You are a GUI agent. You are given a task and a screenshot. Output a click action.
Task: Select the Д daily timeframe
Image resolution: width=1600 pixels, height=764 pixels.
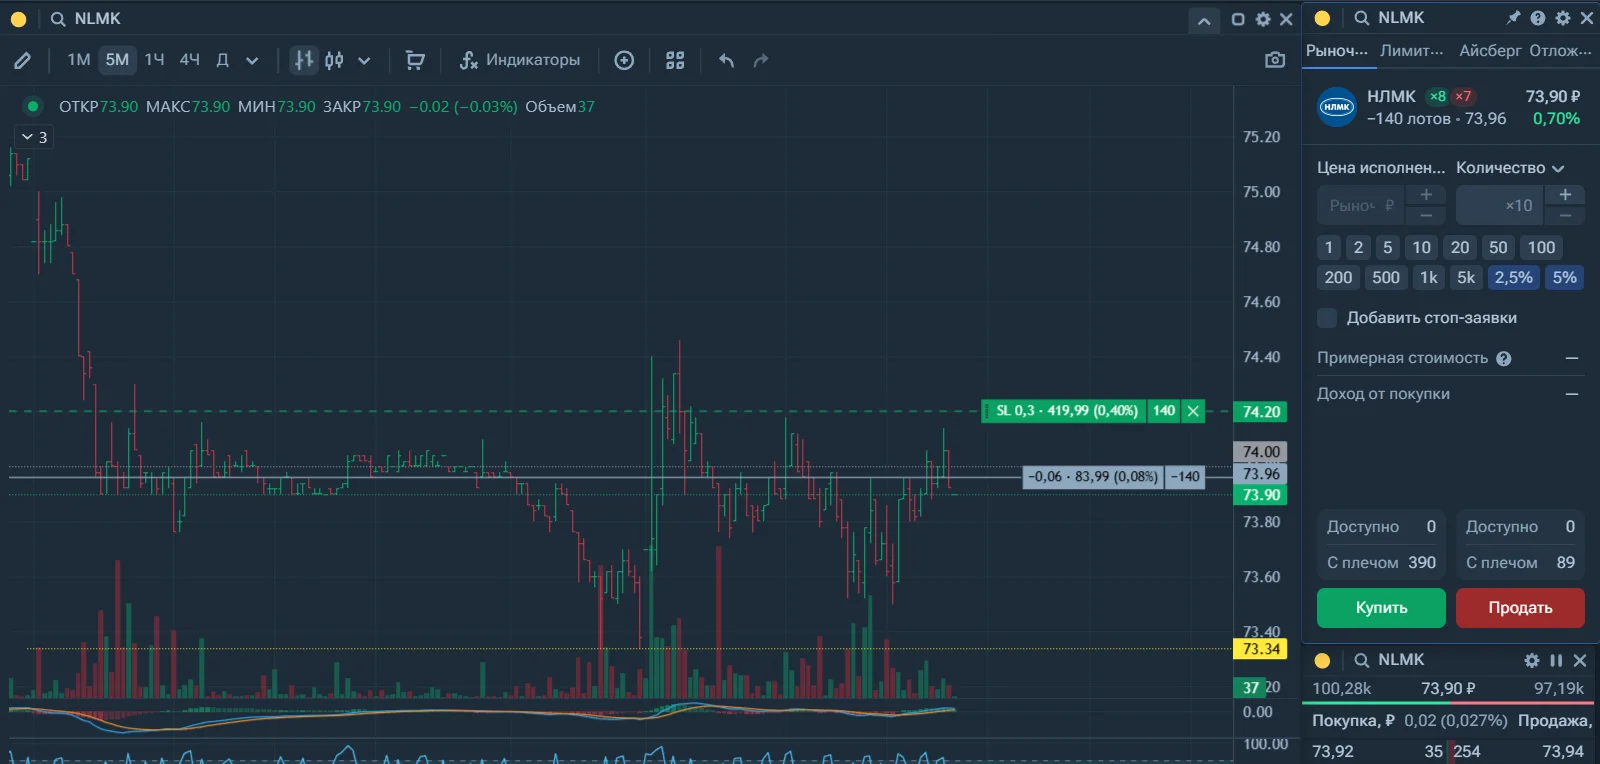tap(222, 60)
